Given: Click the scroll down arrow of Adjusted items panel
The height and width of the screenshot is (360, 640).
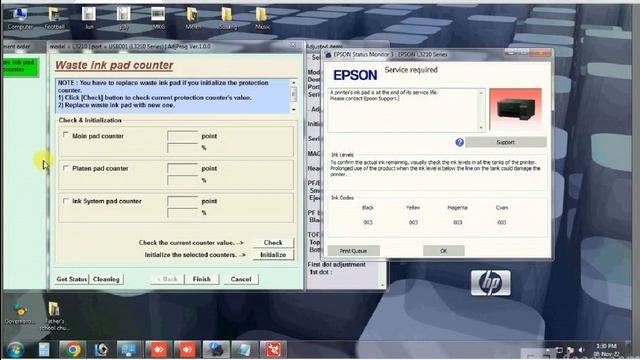Looking at the screenshot, I should click(x=383, y=285).
